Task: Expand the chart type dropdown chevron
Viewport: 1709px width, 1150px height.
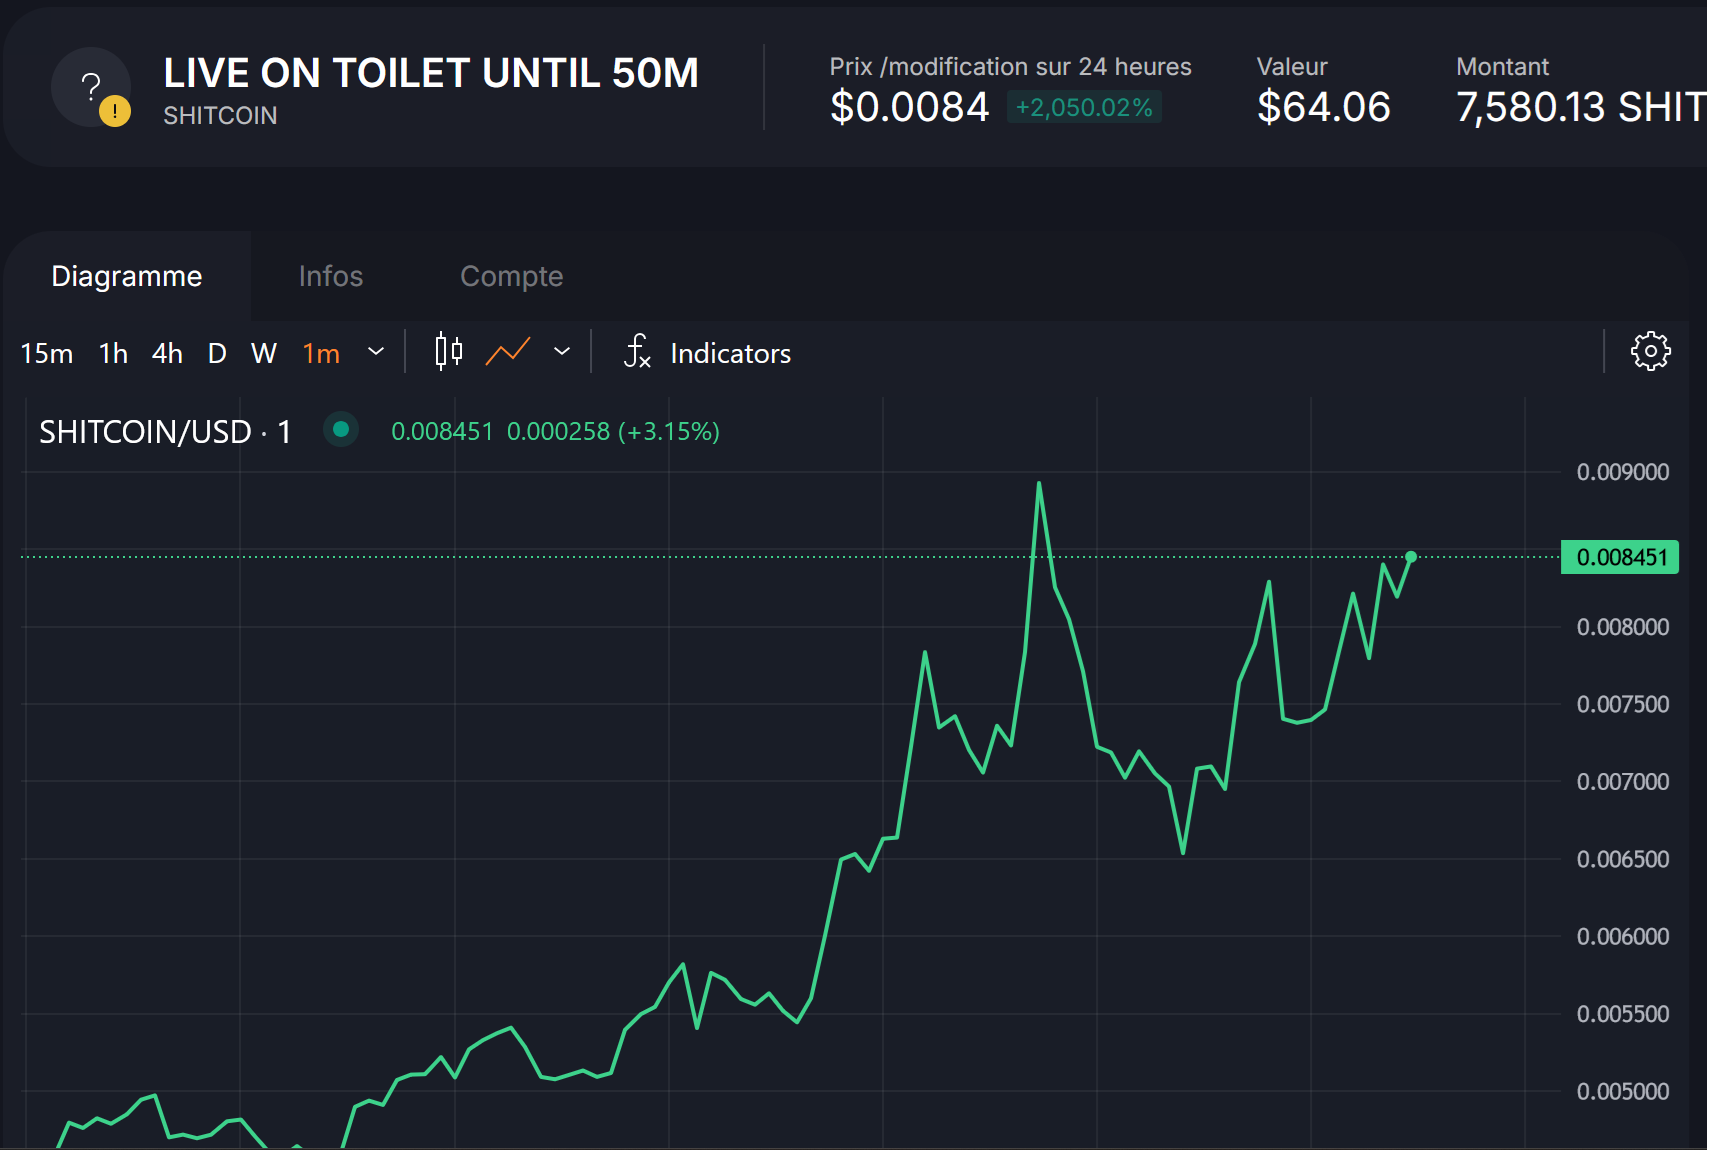Action: (562, 352)
